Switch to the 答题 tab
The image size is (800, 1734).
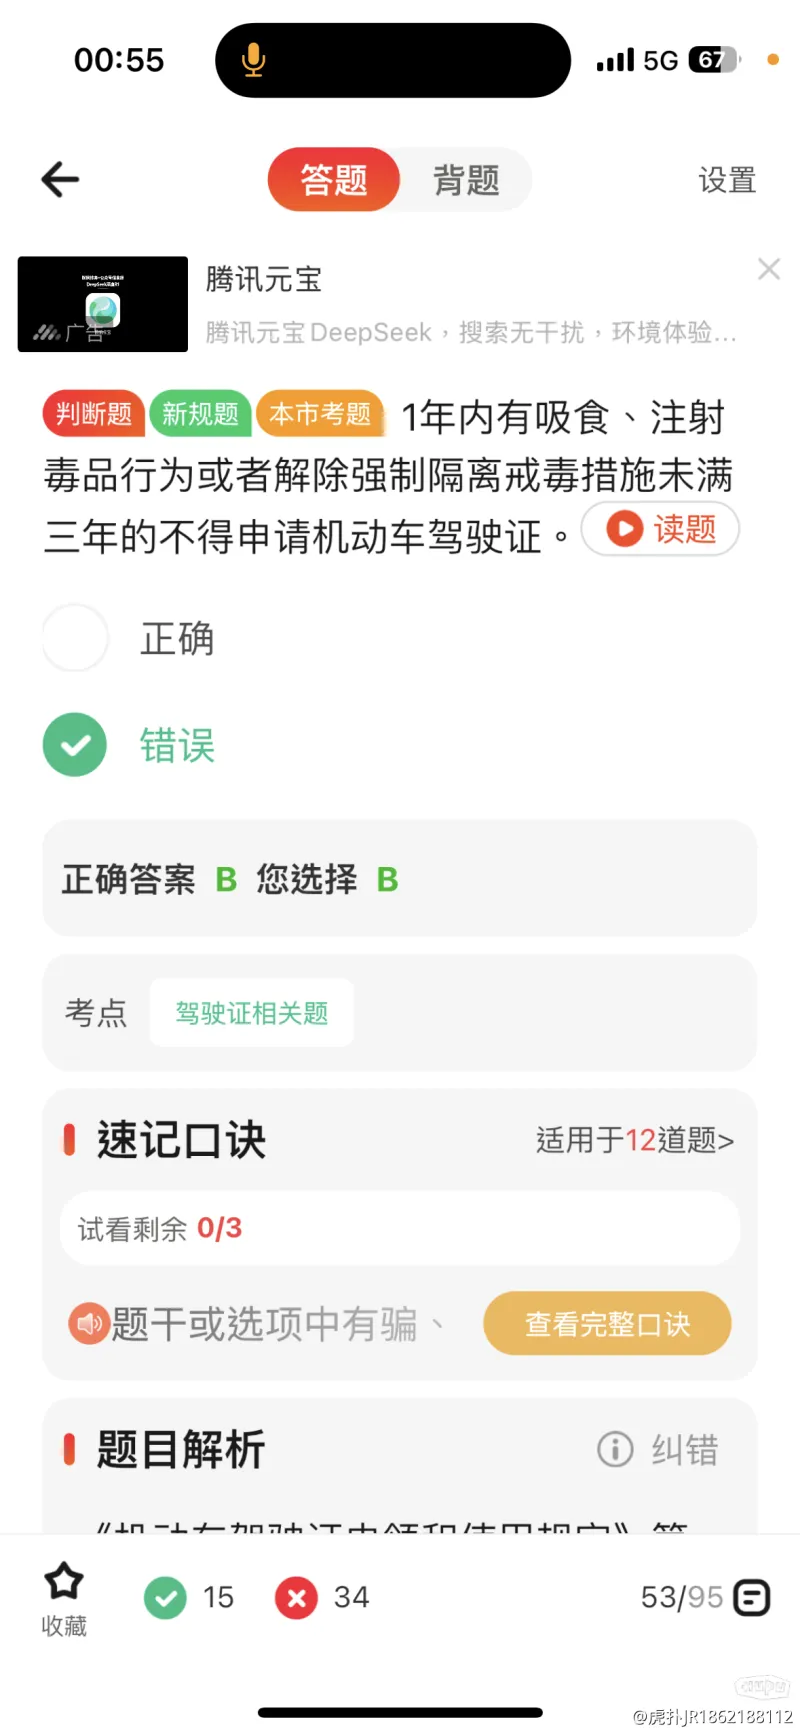334,180
